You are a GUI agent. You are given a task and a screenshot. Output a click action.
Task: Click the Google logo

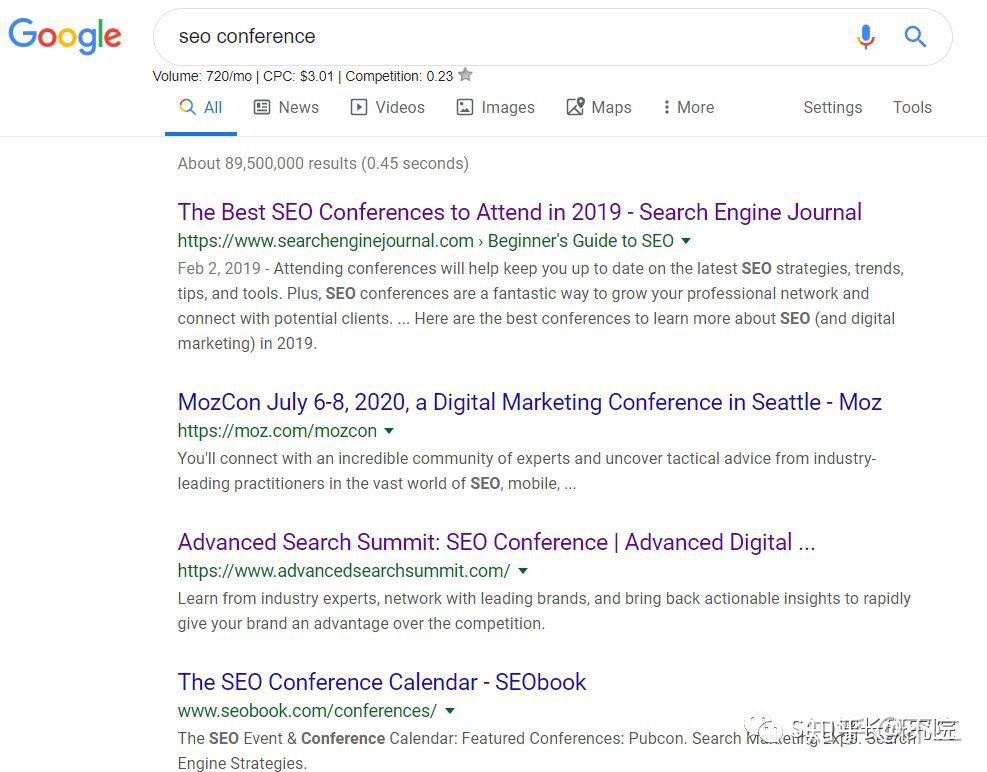click(x=65, y=36)
